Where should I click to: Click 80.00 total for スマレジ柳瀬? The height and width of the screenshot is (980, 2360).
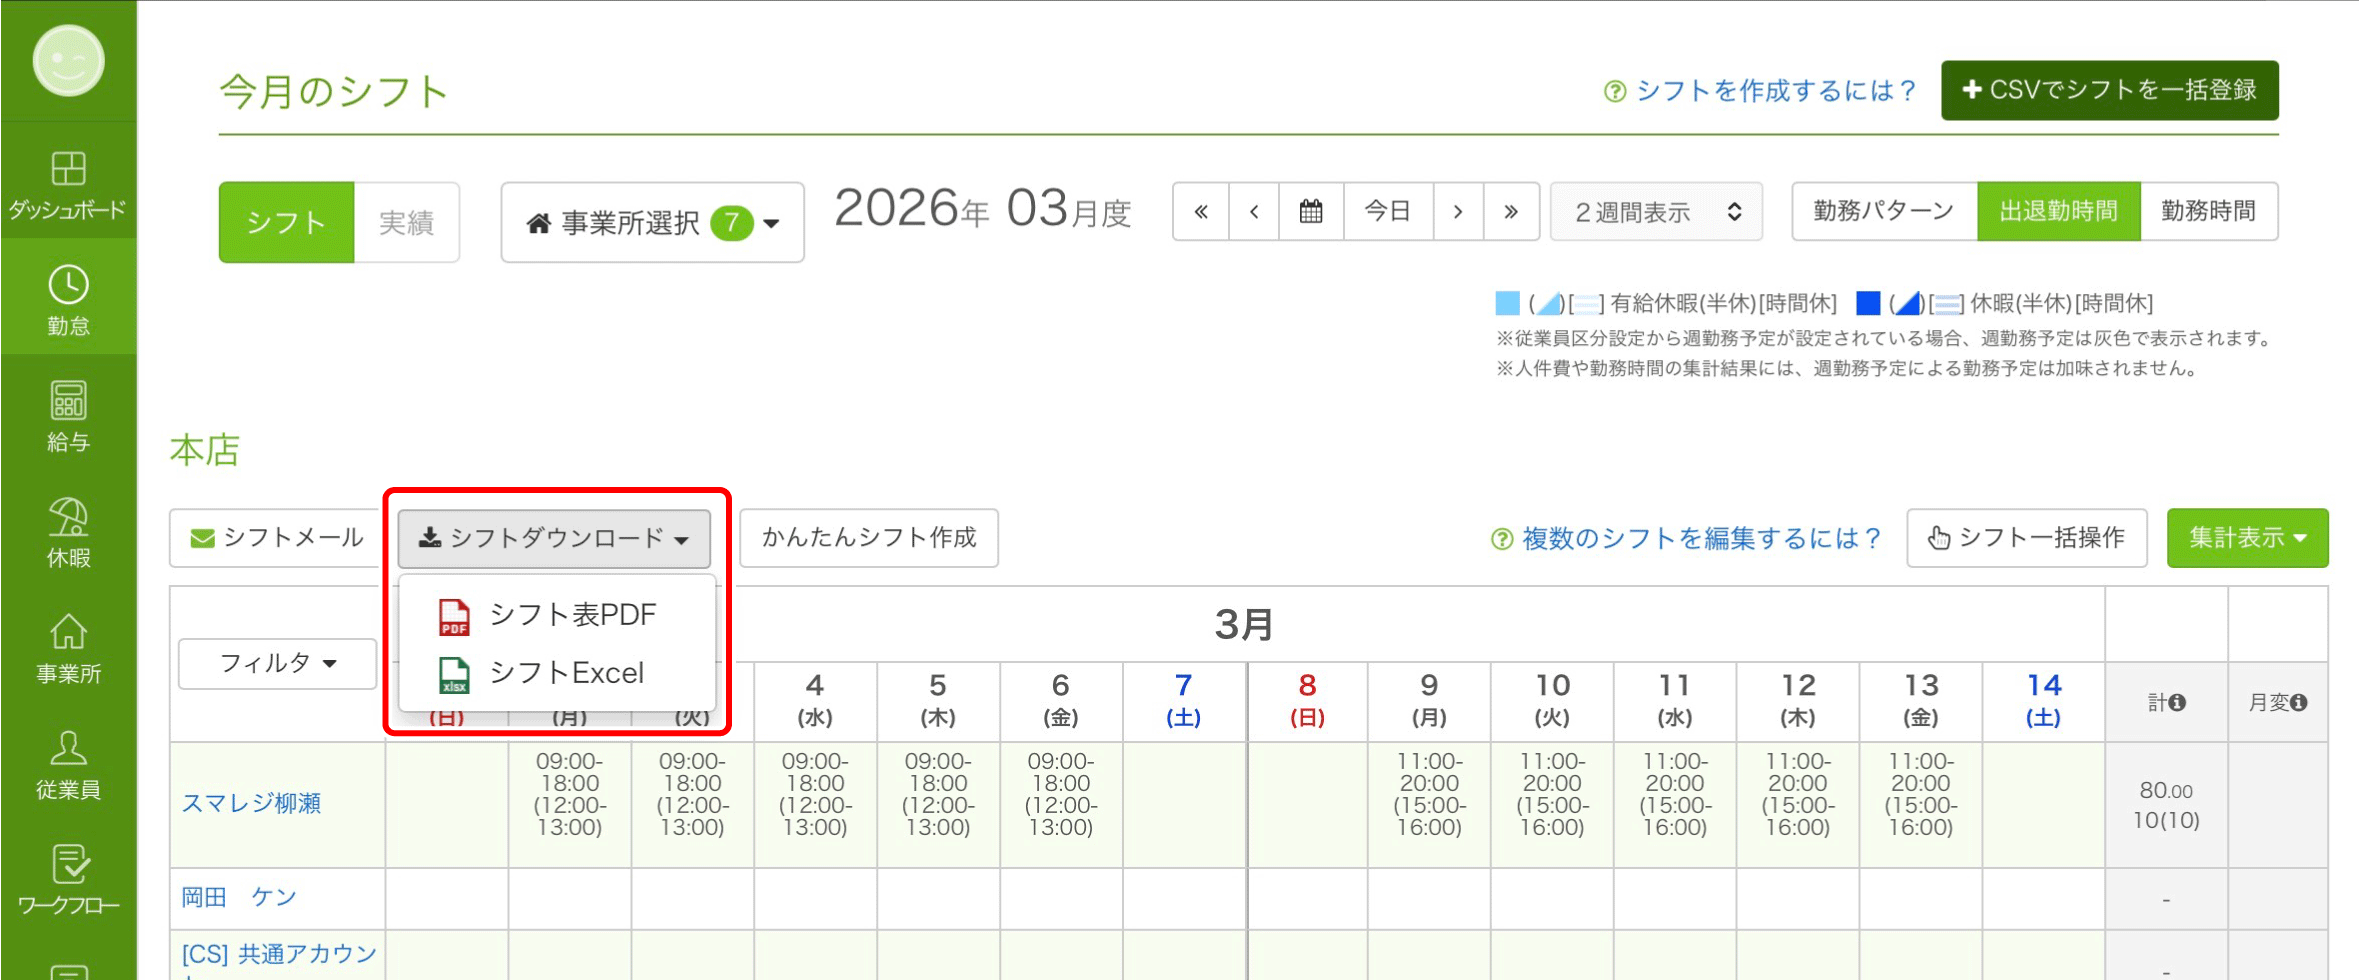2166,790
